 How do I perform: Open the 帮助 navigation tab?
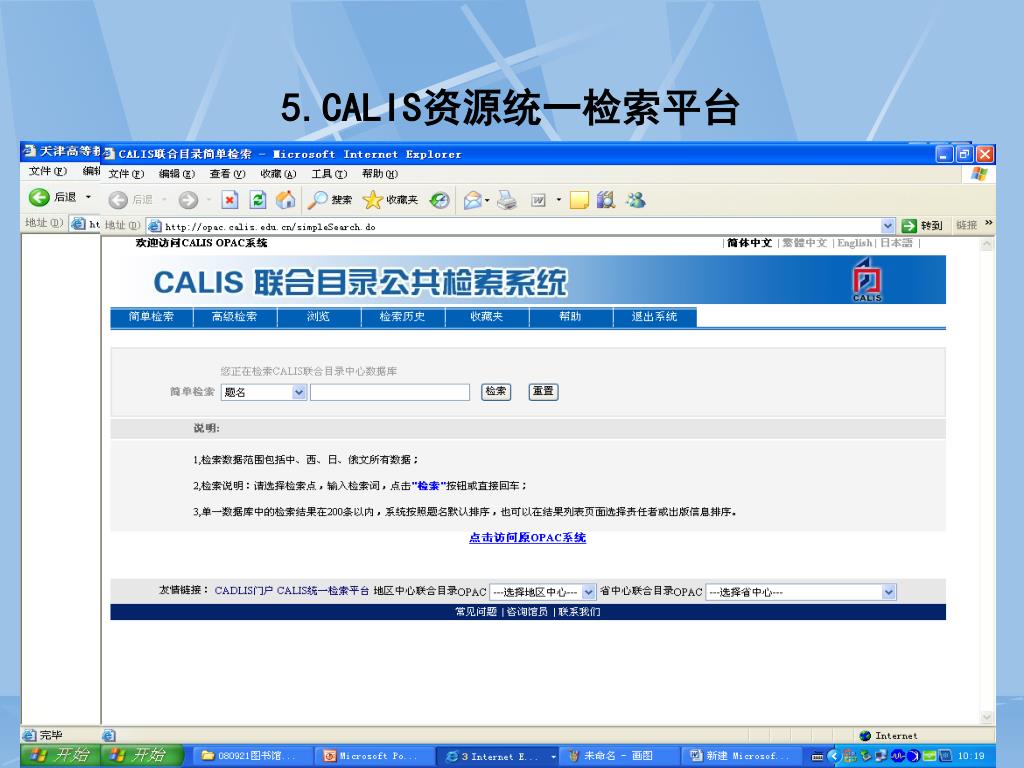click(x=571, y=317)
